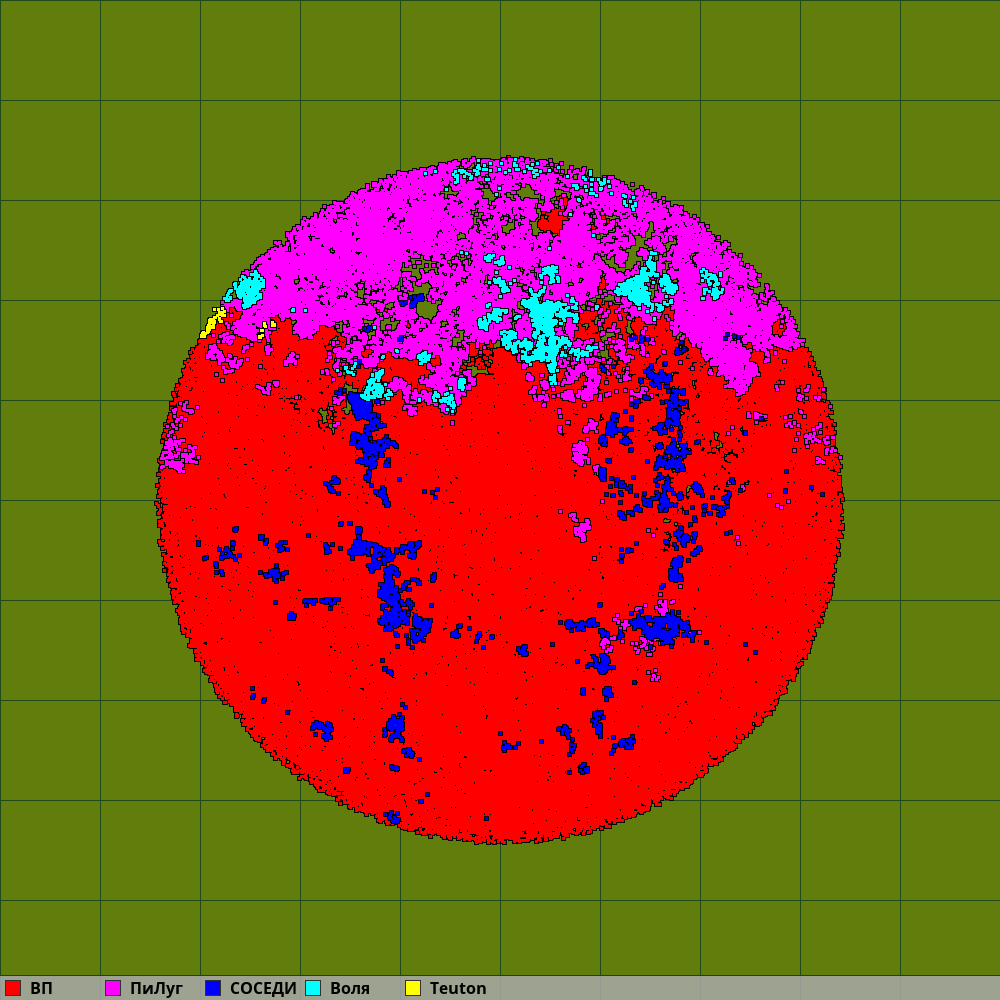Select the largest cyan Воля territory near map center

(540, 325)
